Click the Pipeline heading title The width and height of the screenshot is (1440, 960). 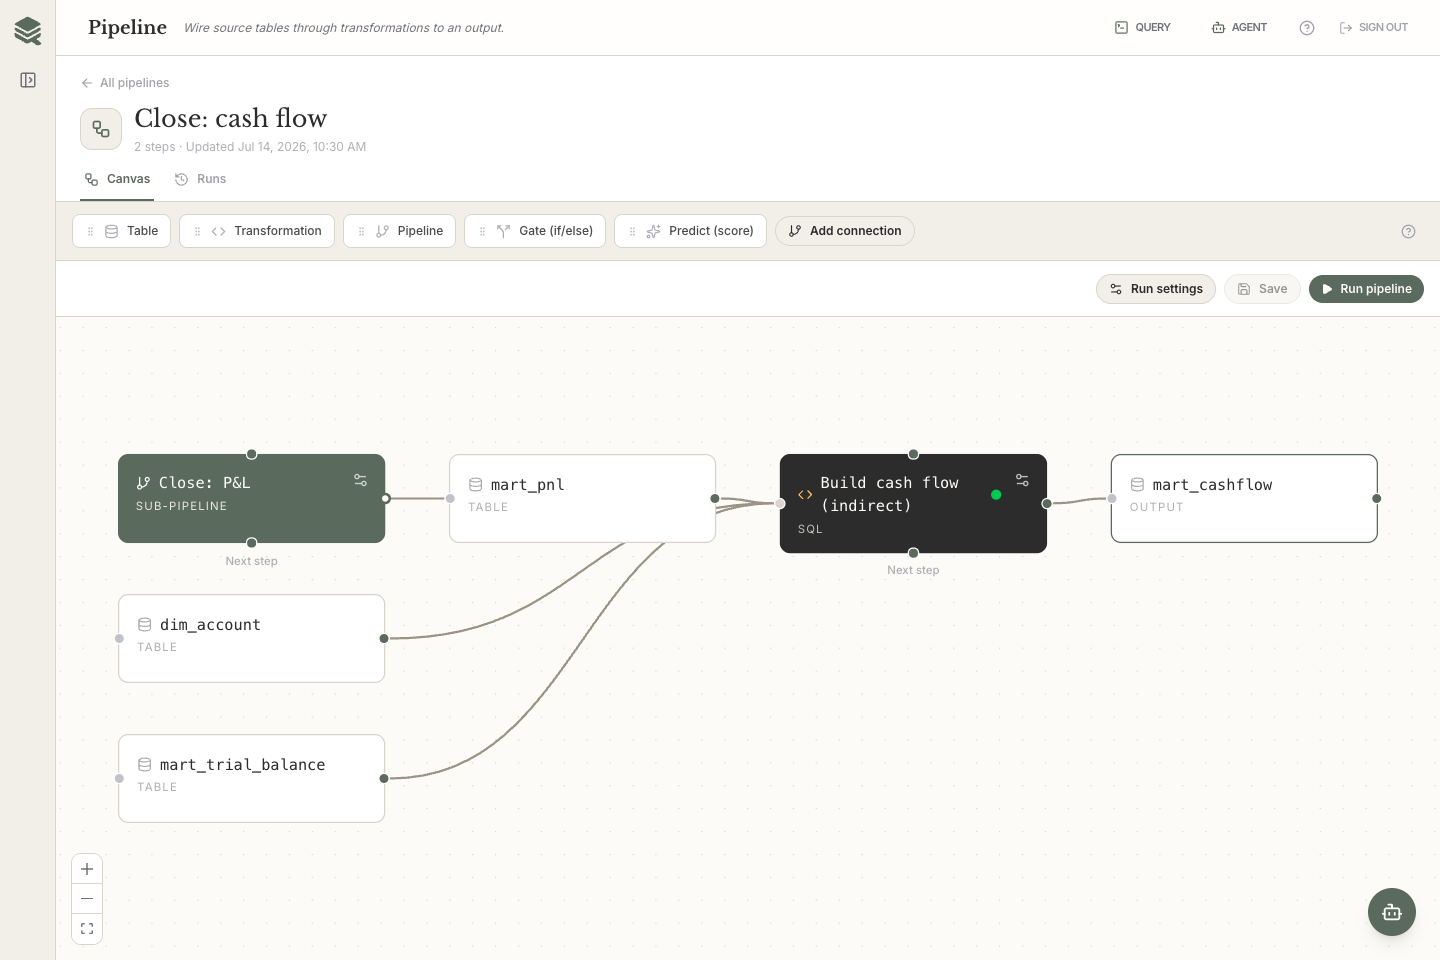127,27
